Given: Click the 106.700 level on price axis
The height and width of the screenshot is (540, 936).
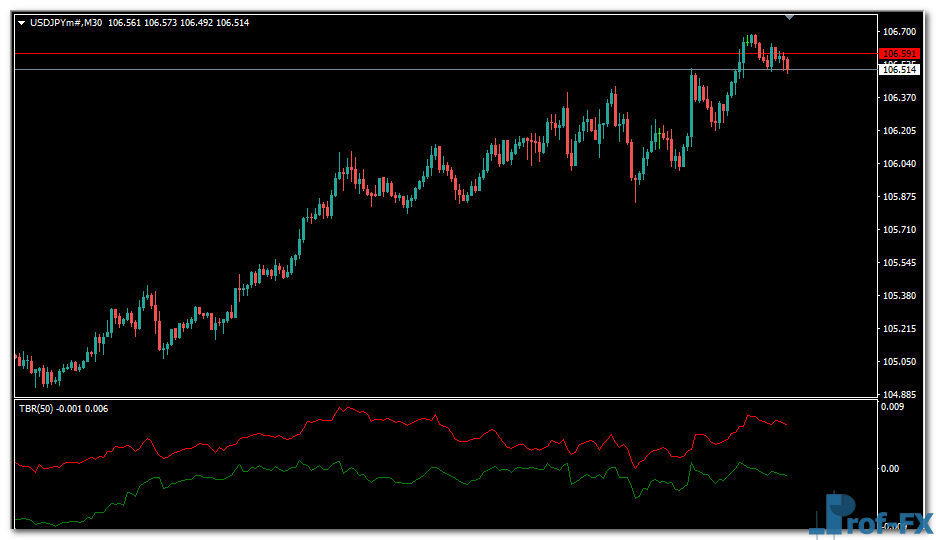Looking at the screenshot, I should point(898,31).
